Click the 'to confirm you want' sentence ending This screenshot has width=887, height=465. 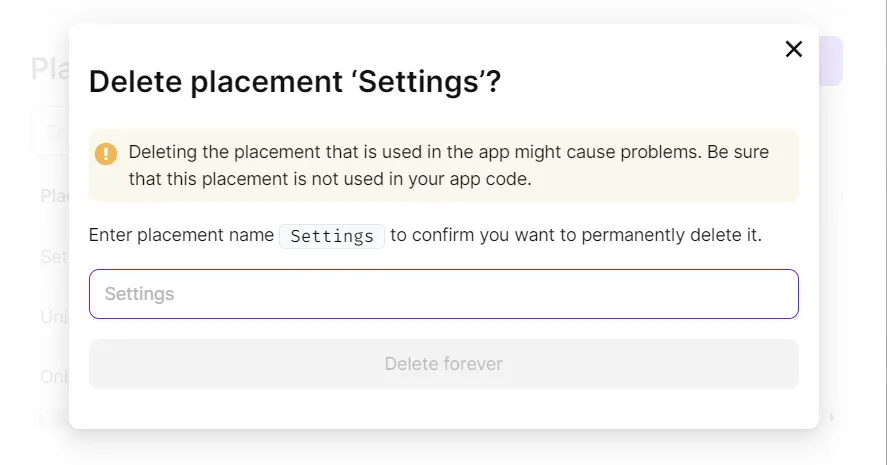[576, 235]
